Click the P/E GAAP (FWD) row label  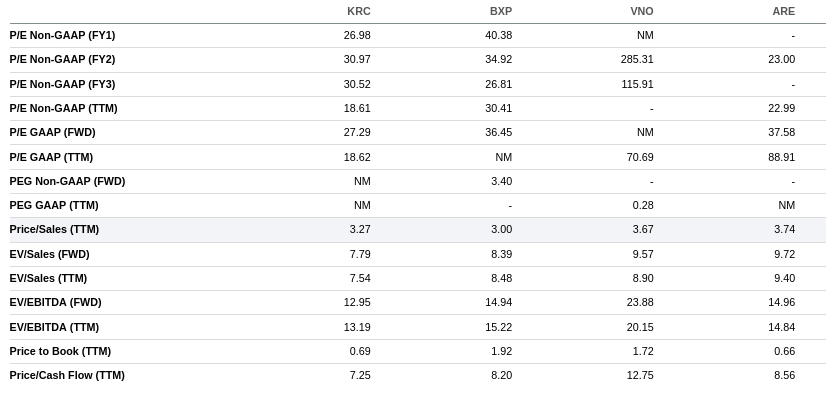52,132
